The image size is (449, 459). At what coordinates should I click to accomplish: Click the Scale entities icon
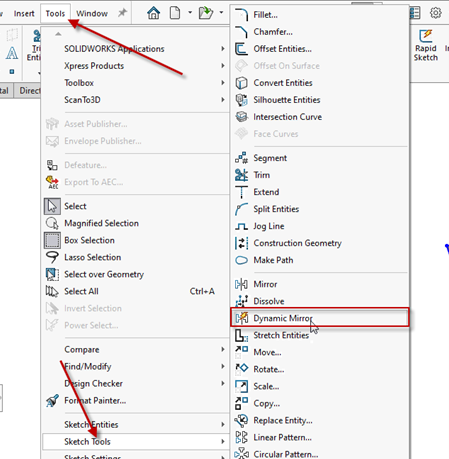241,386
